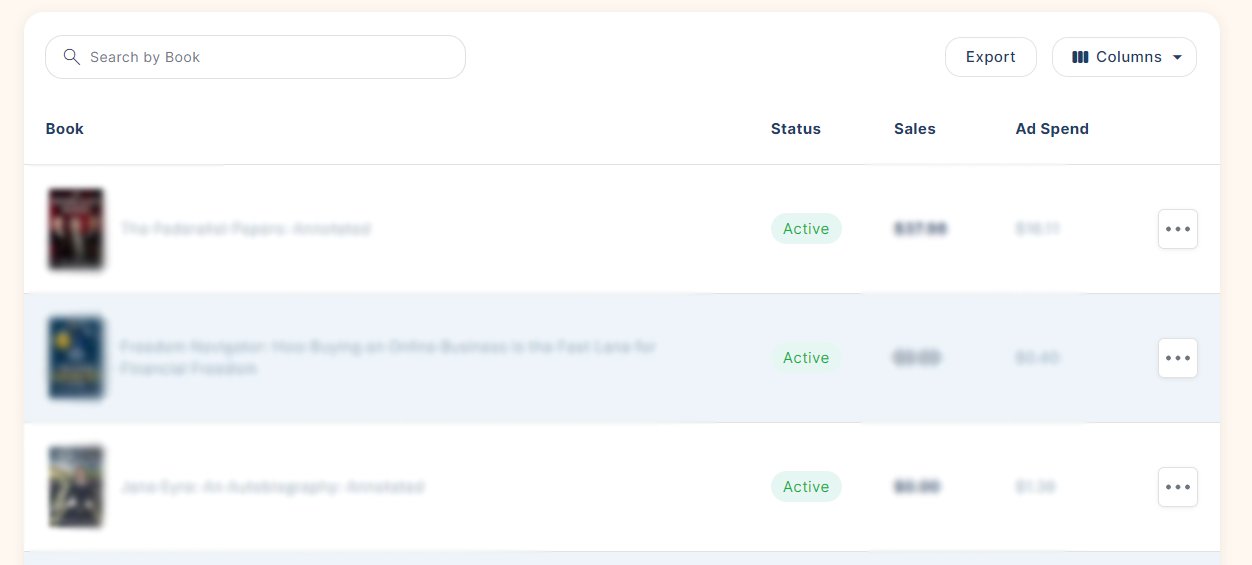Click the Export button
Image resolution: width=1252 pixels, height=565 pixels.
click(991, 57)
